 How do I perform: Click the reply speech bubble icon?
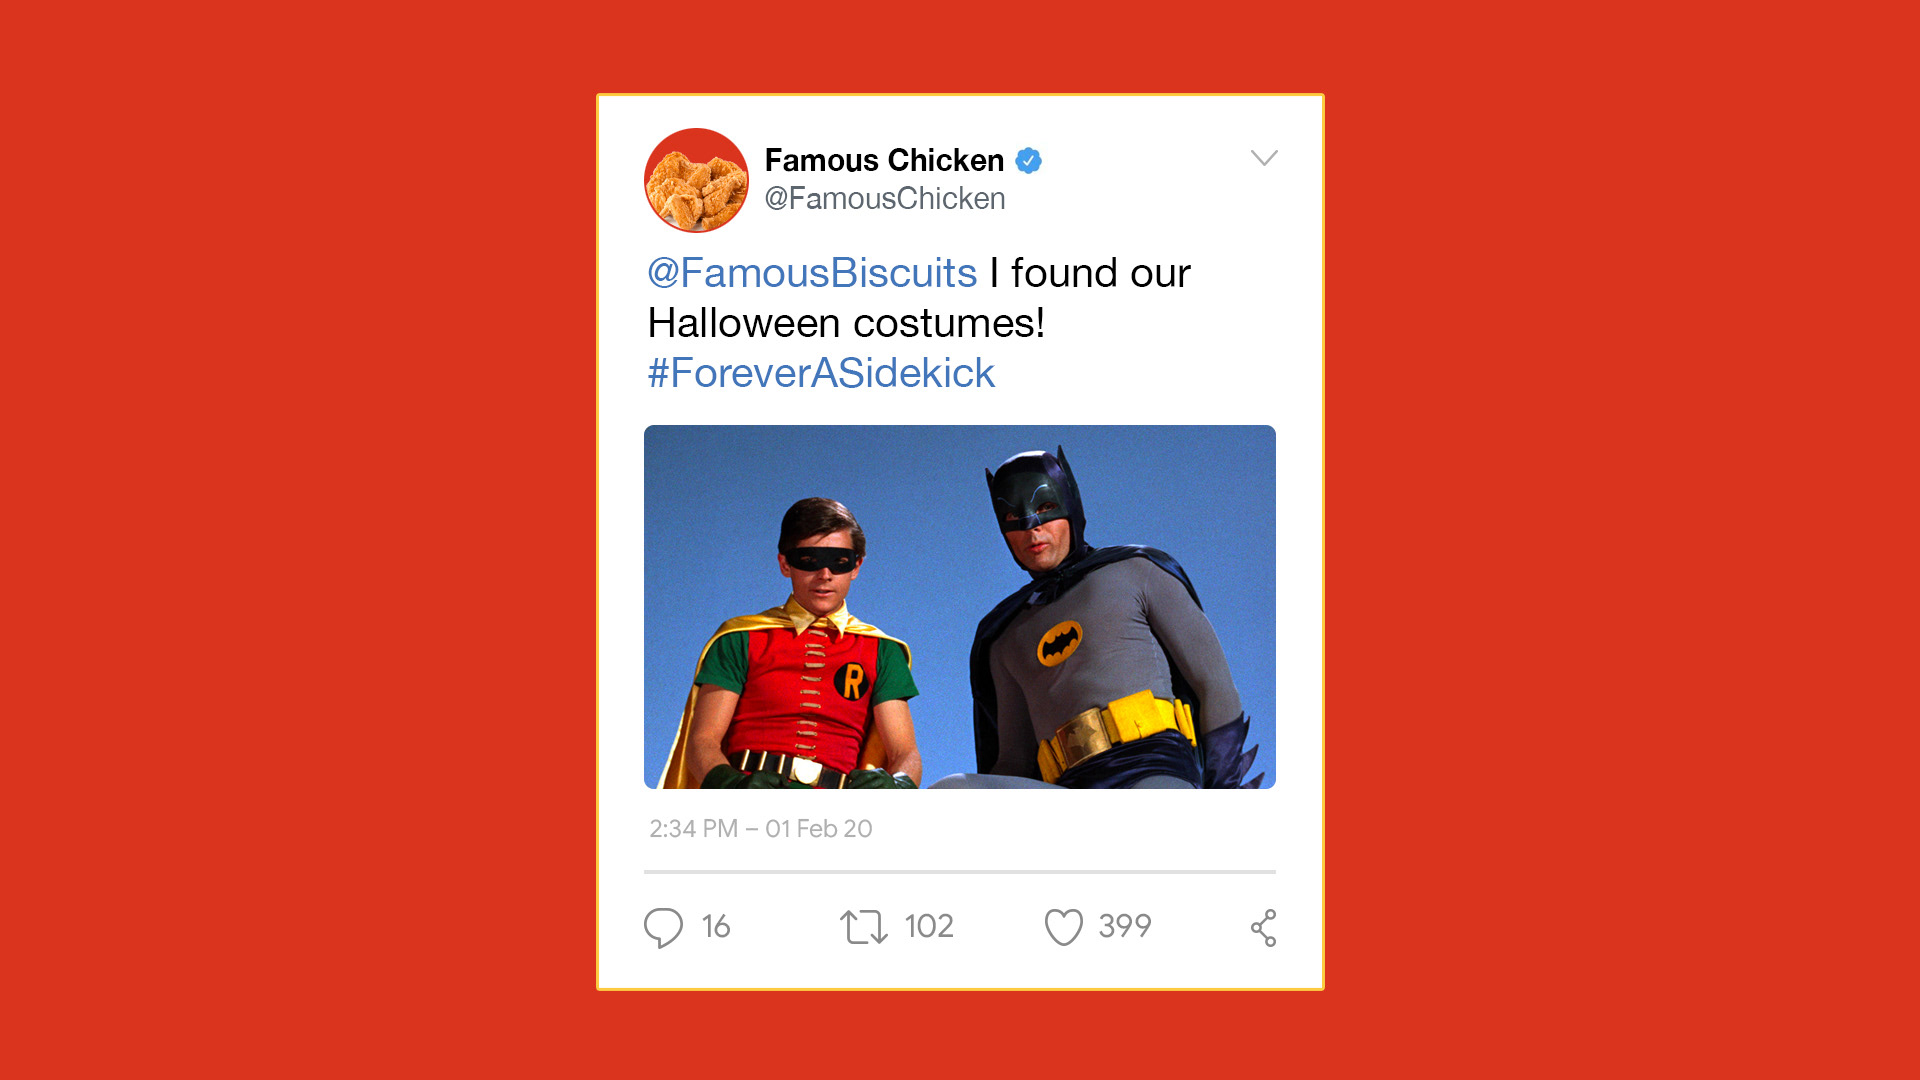click(663, 927)
